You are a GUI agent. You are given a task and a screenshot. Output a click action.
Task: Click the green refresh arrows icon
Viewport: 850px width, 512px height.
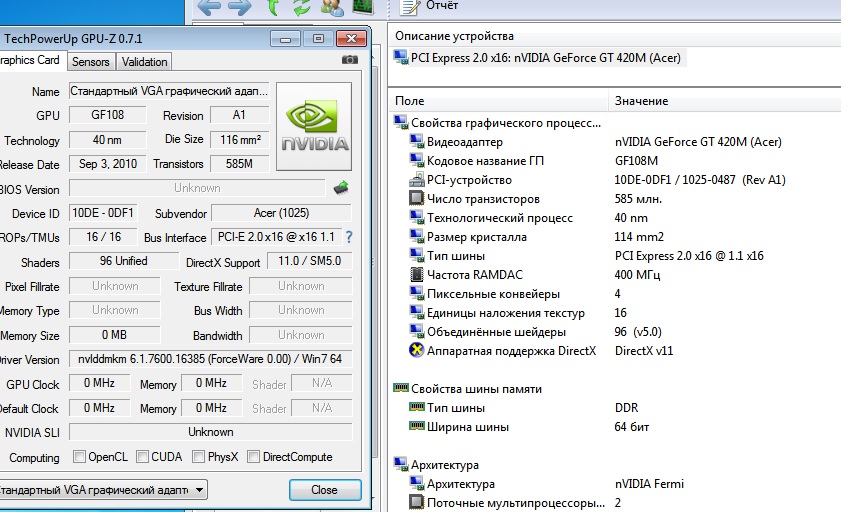click(302, 8)
